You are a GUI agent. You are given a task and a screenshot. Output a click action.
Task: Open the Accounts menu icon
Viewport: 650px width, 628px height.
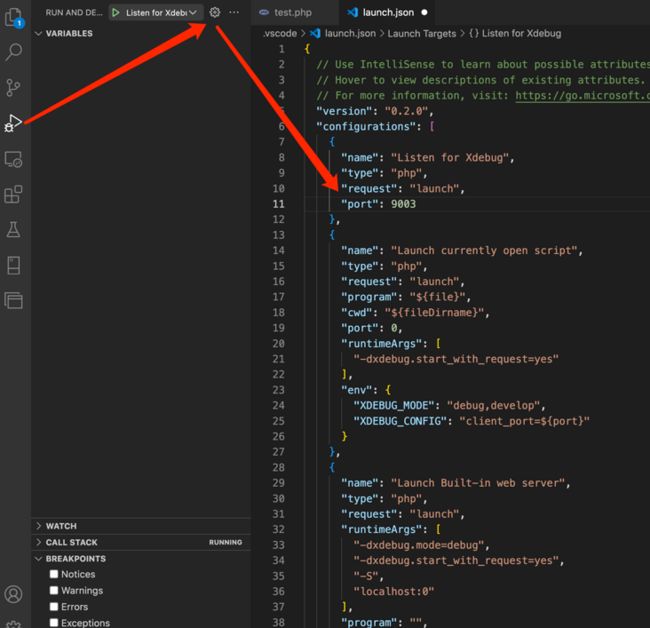[13, 594]
